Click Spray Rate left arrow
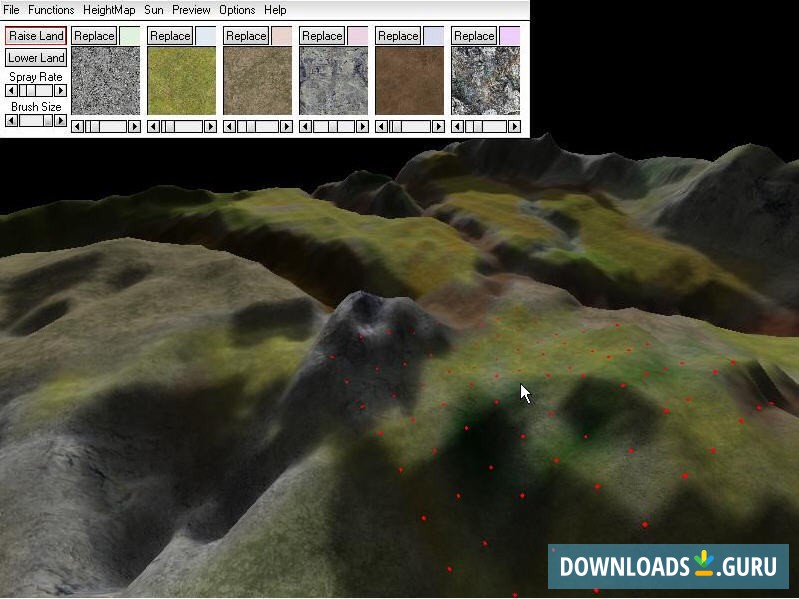The width and height of the screenshot is (799, 599). (11, 91)
